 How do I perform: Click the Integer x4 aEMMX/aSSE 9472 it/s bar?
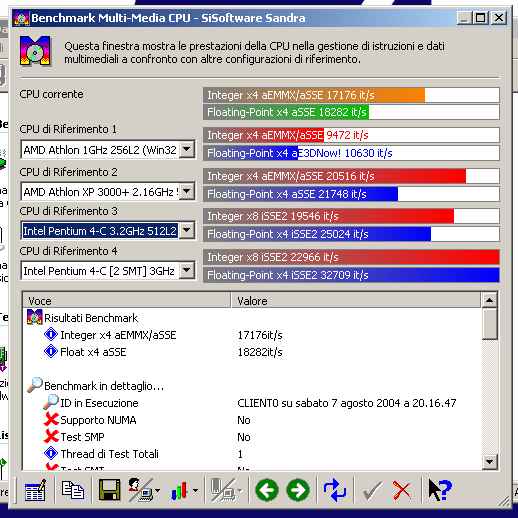click(x=351, y=135)
